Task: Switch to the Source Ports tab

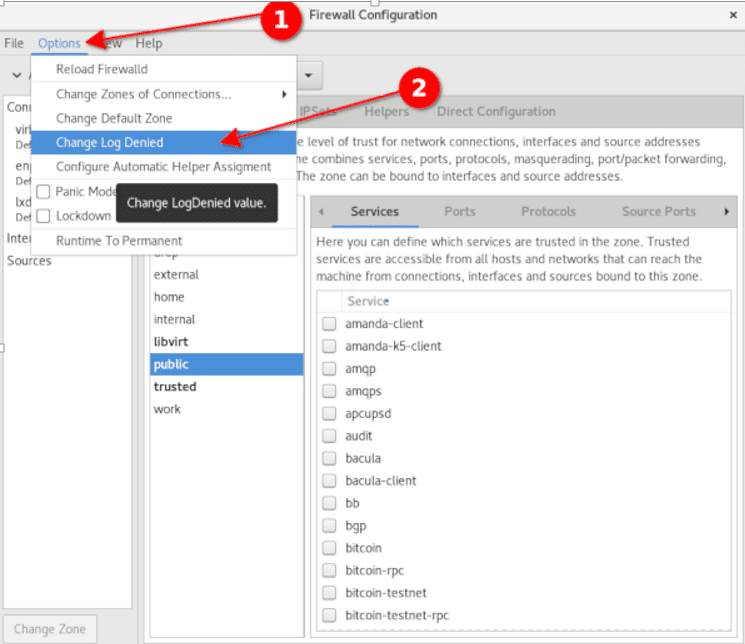Action: coord(658,211)
